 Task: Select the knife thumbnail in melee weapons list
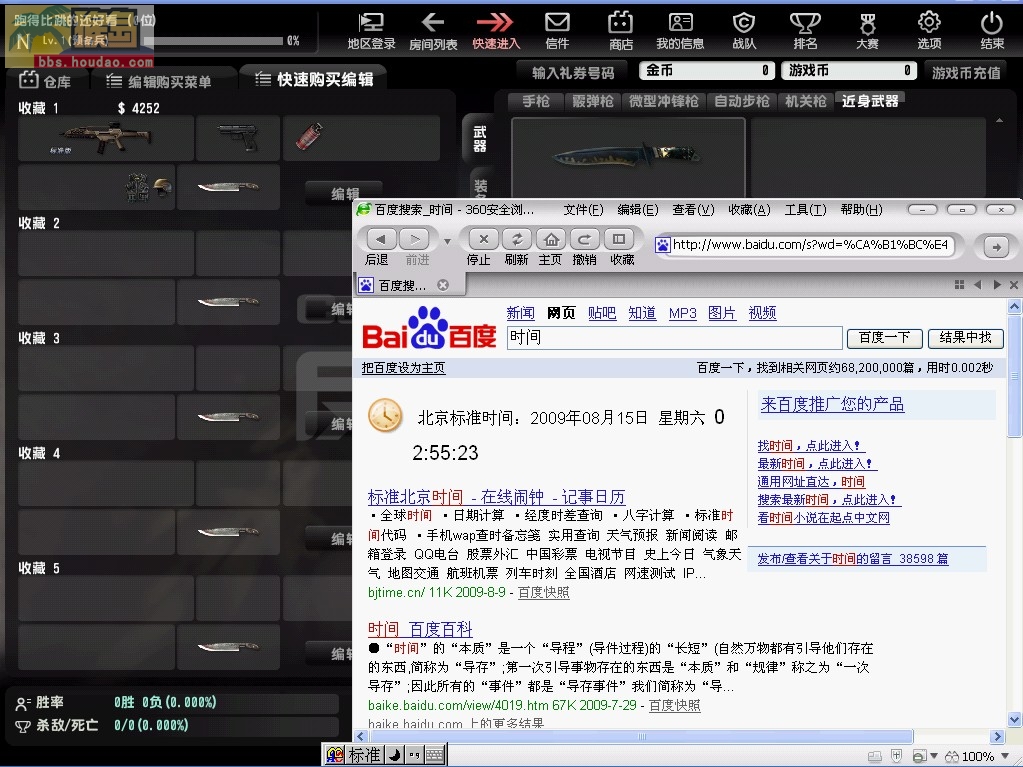tap(628, 157)
